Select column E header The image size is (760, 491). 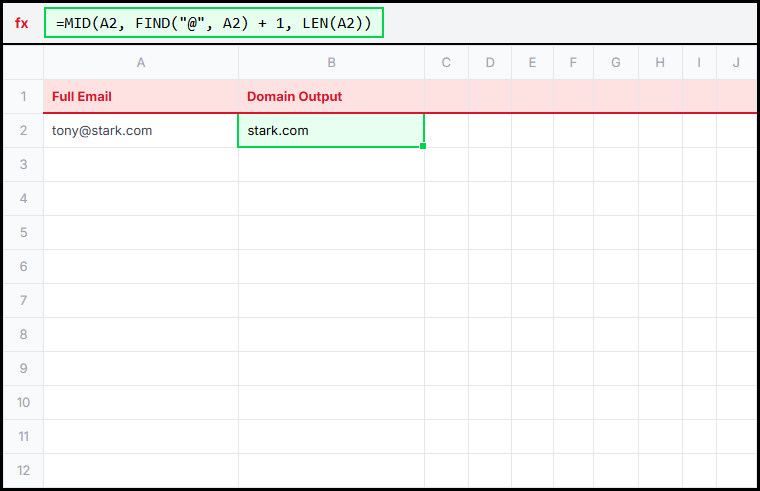tap(532, 63)
